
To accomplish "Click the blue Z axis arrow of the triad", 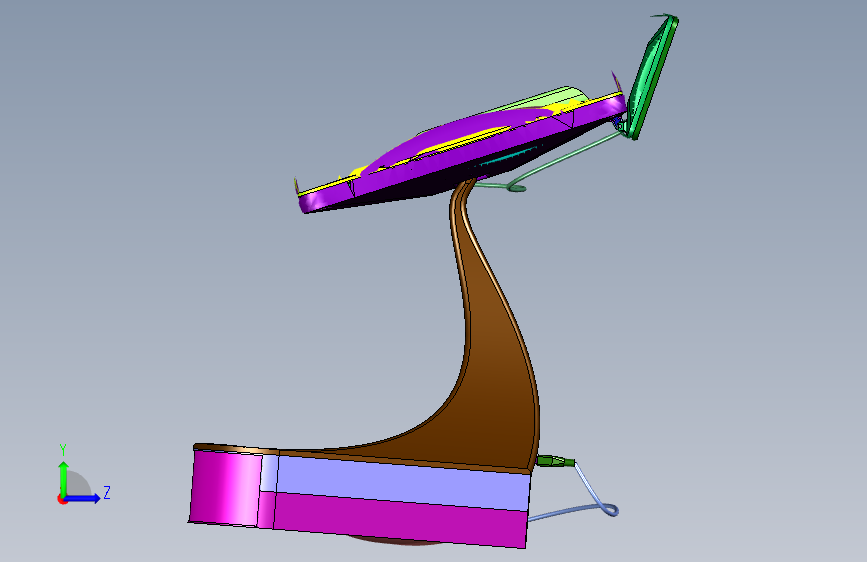I will click(x=83, y=498).
